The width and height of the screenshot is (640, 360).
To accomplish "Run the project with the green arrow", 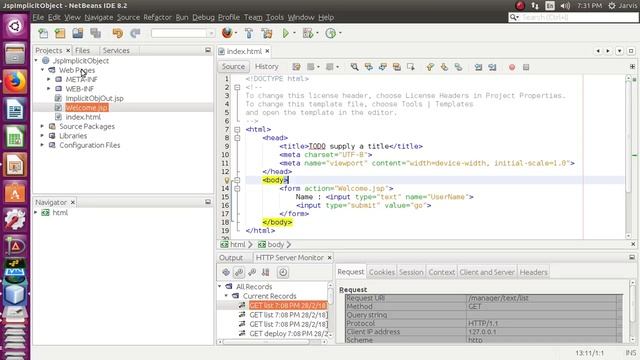I will click(286, 33).
